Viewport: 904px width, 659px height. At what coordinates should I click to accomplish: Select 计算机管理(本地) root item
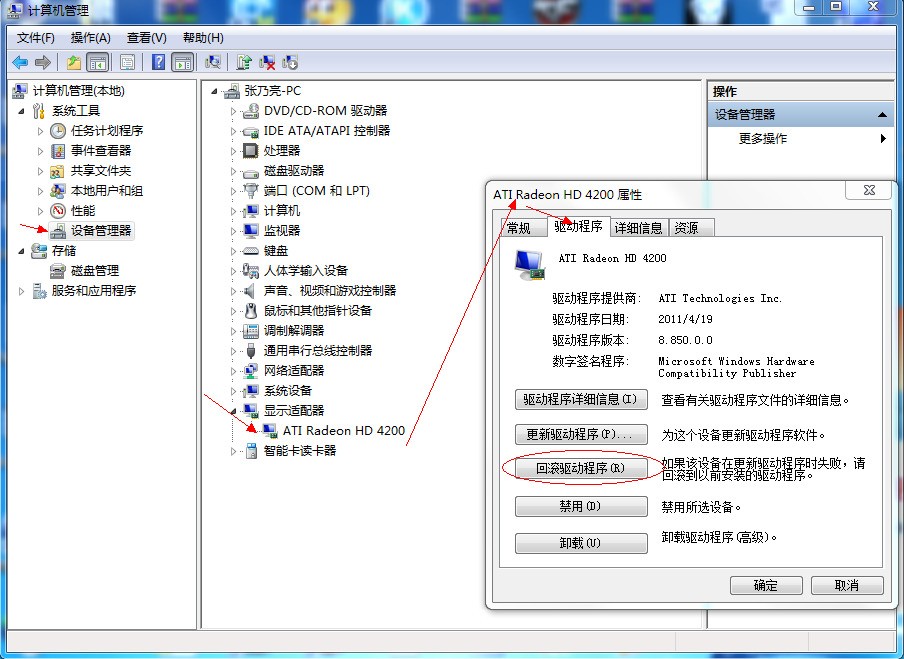(78, 91)
